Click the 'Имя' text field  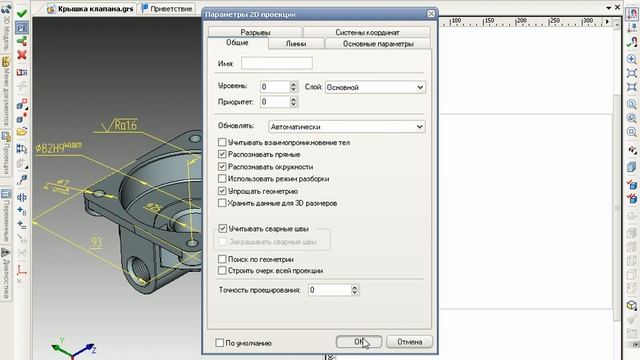tap(277, 63)
